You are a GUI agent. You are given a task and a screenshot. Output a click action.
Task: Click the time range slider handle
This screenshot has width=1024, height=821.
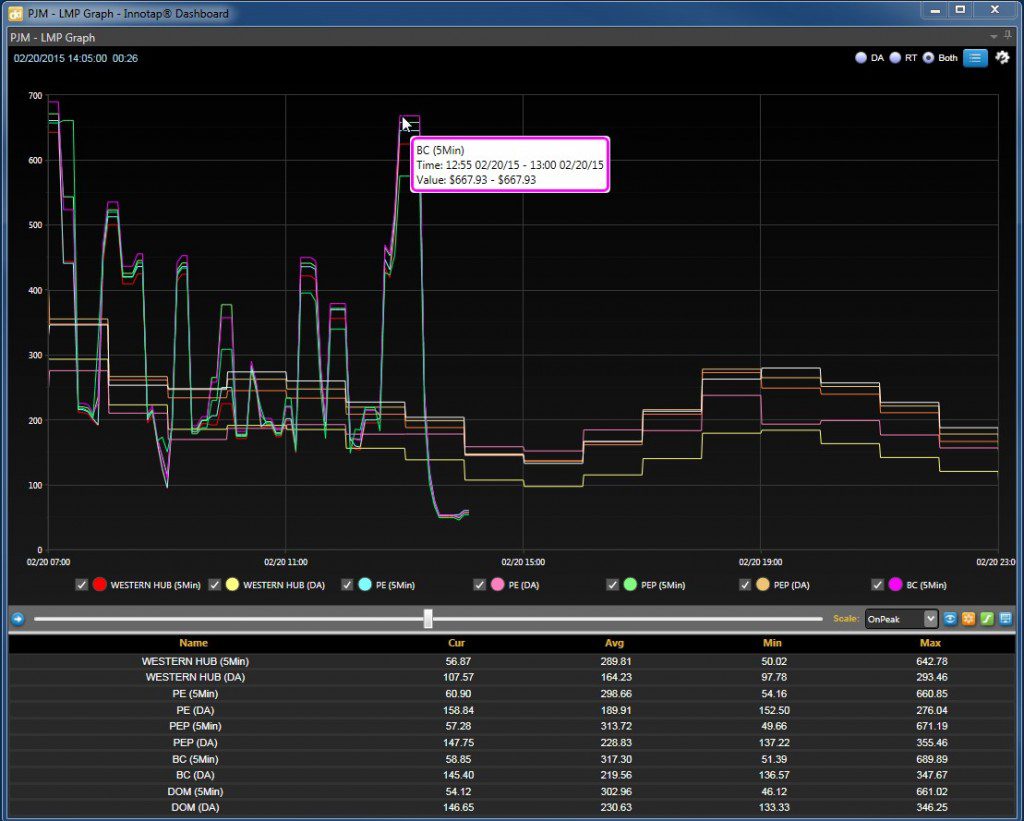[x=428, y=619]
